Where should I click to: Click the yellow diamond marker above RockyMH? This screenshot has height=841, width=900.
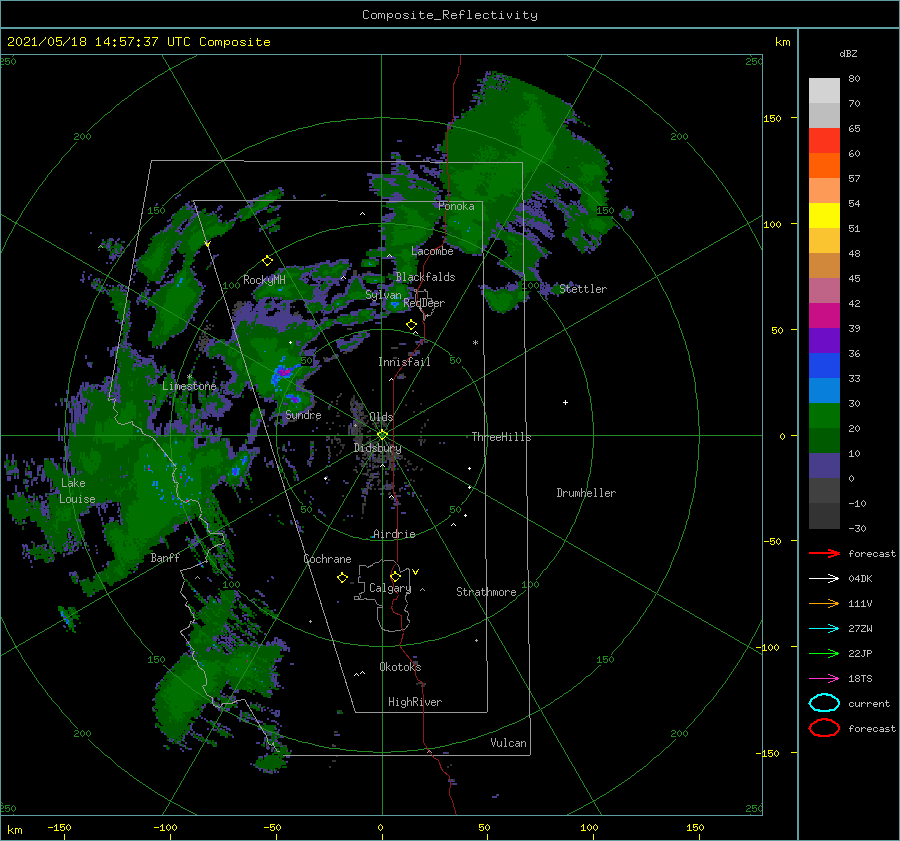coord(267,261)
